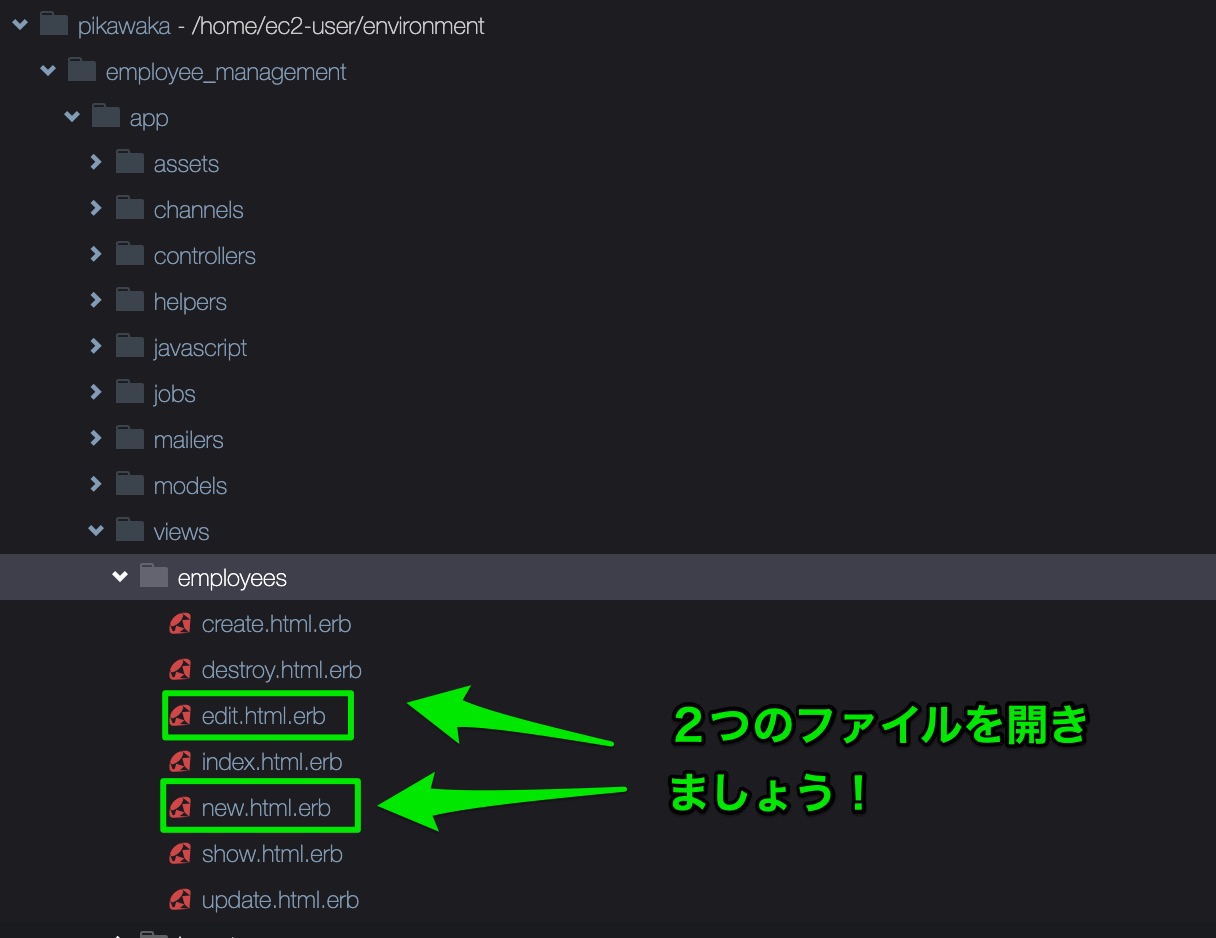1216x938 pixels.
Task: Click the ERB icon next to index.html.erb
Action: pyautogui.click(x=180, y=762)
